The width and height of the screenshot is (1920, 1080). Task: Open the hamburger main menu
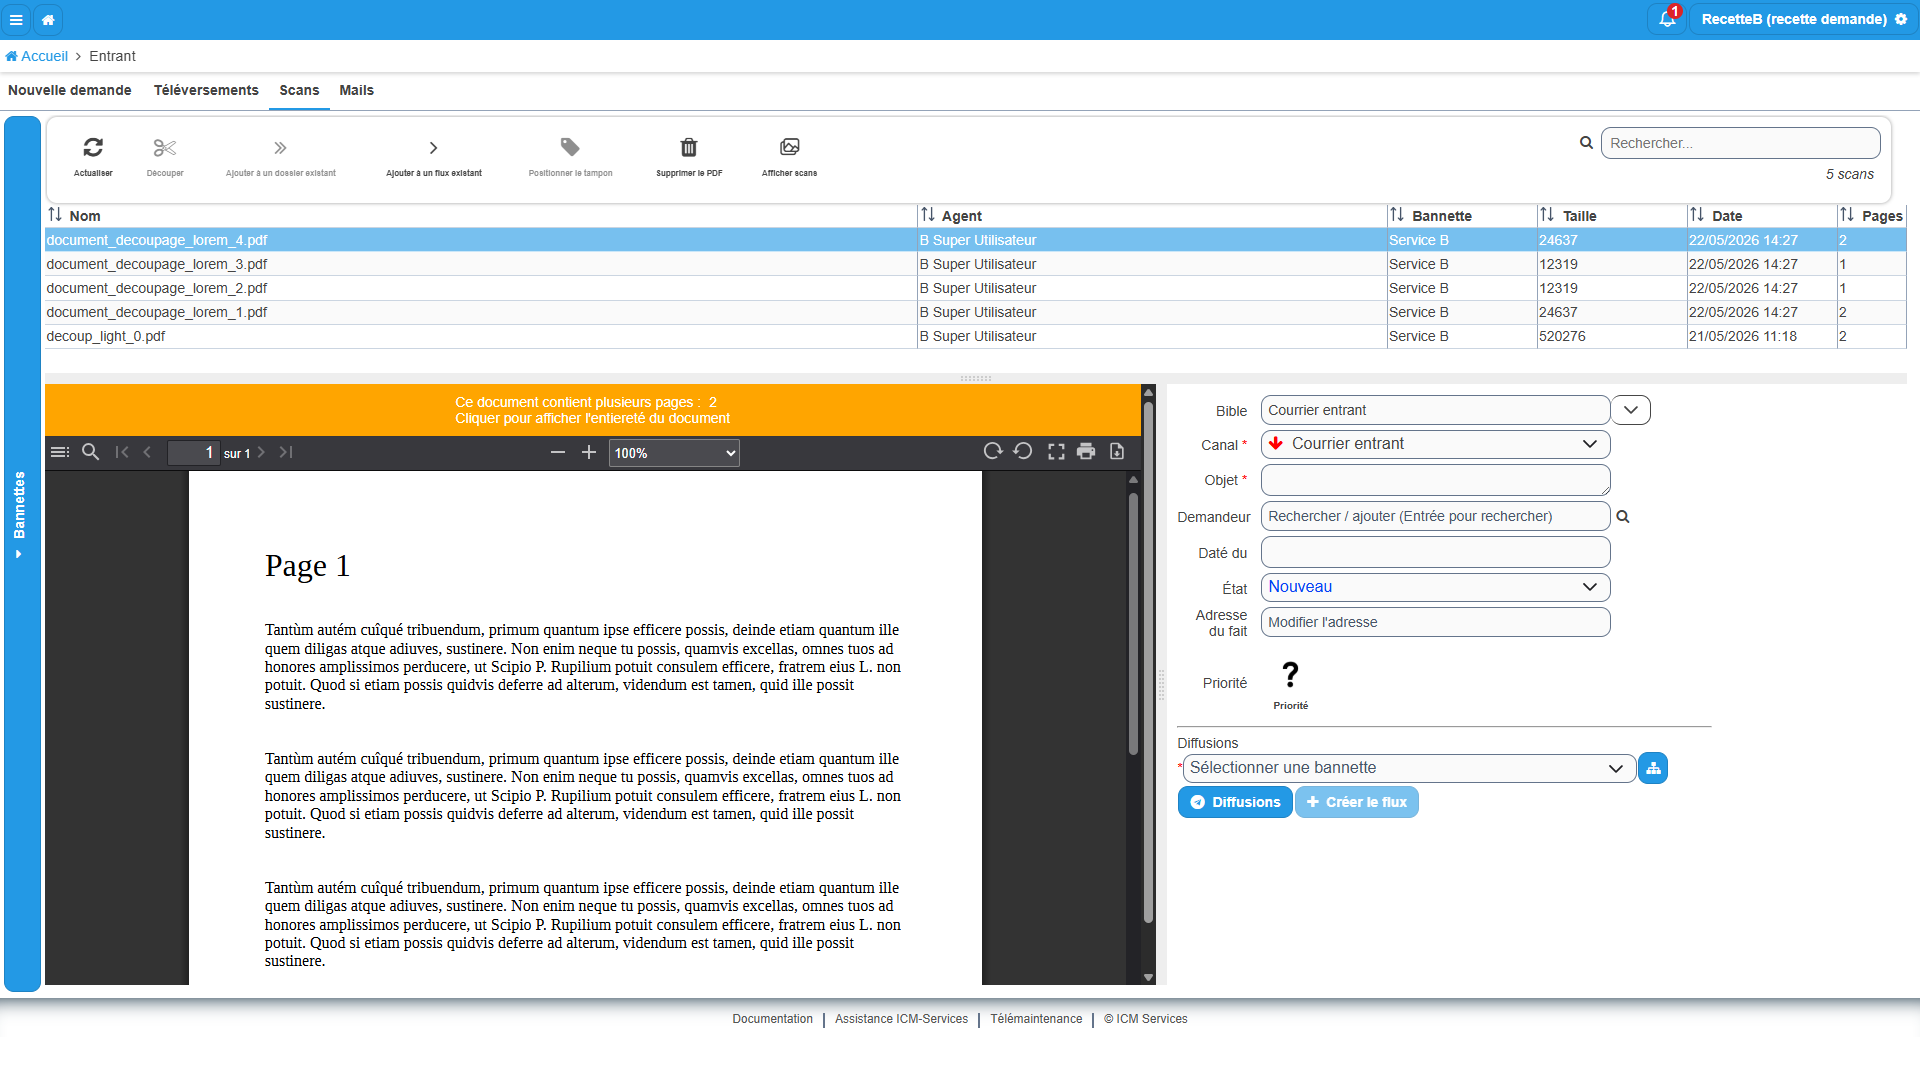16,19
